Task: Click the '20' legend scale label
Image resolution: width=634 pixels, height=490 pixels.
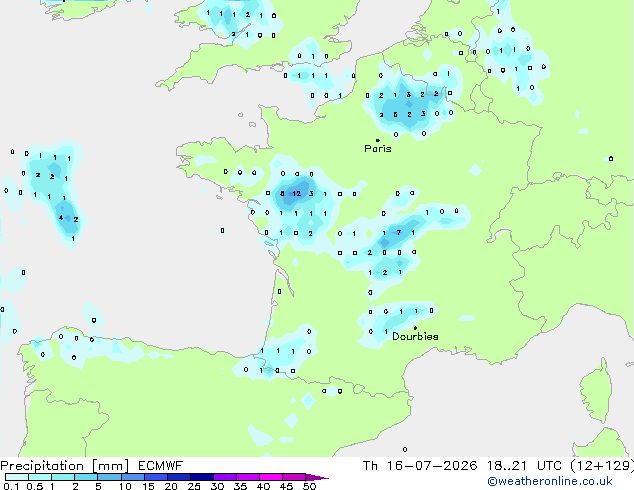Action: pyautogui.click(x=171, y=486)
